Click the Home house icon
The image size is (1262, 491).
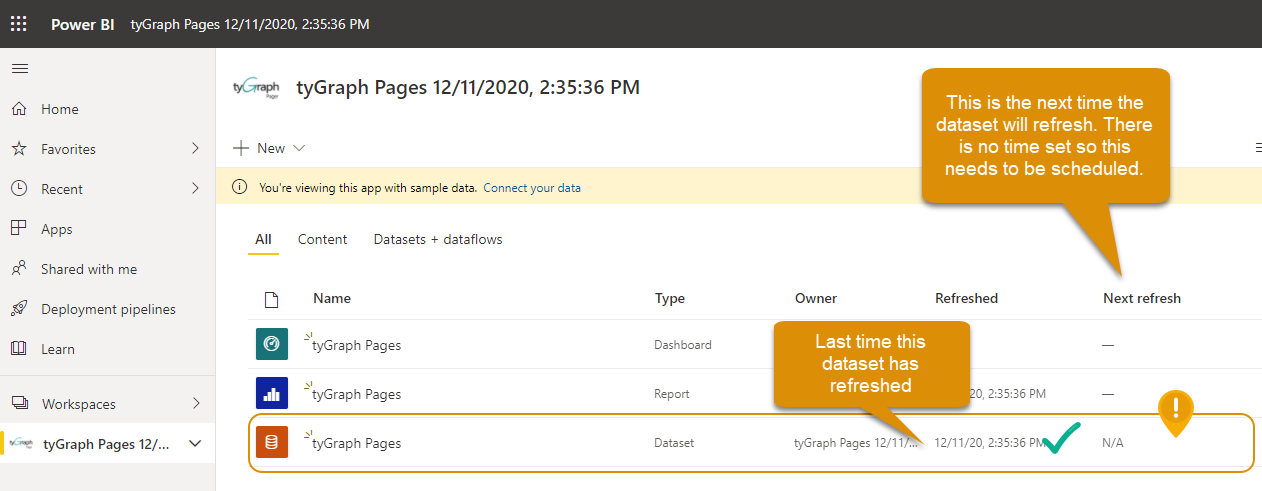pos(19,109)
